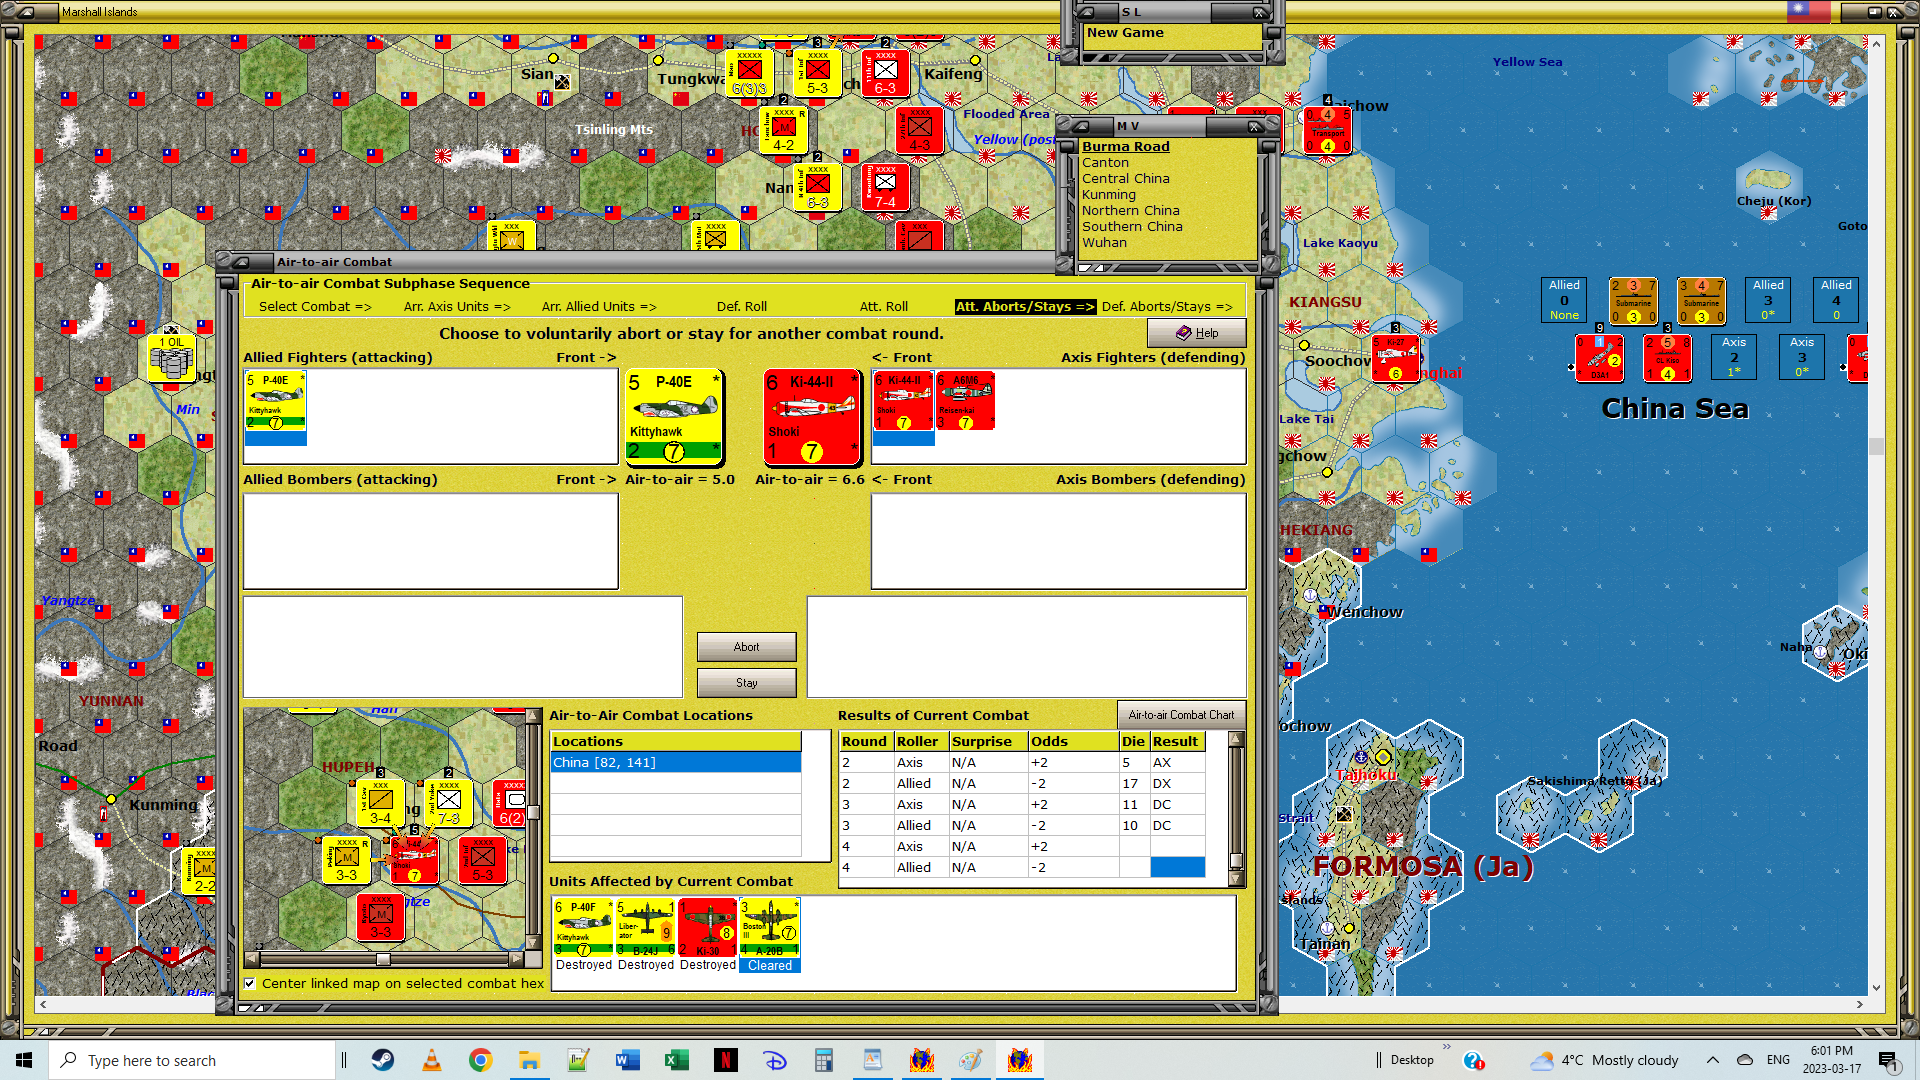Click New Game in S L window
This screenshot has height=1080, width=1920.
coord(1125,33)
